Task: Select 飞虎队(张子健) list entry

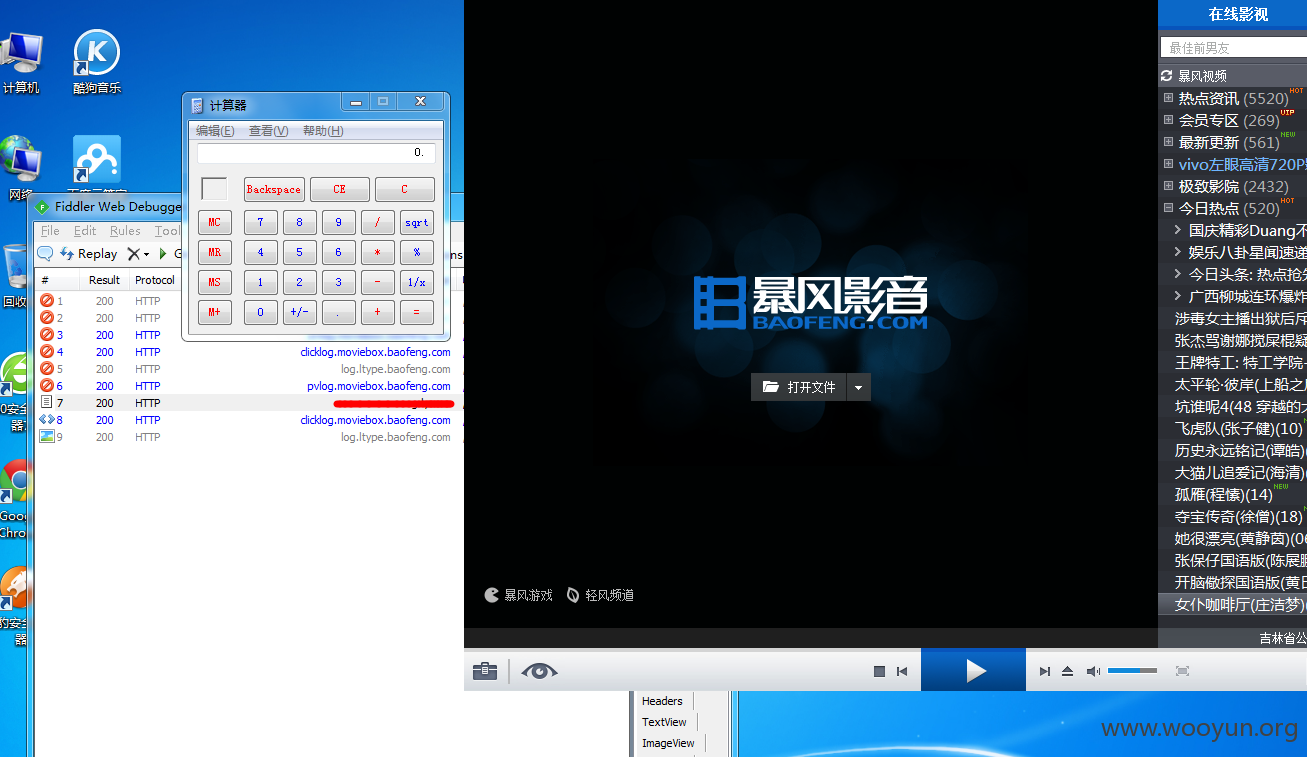Action: 1238,428
